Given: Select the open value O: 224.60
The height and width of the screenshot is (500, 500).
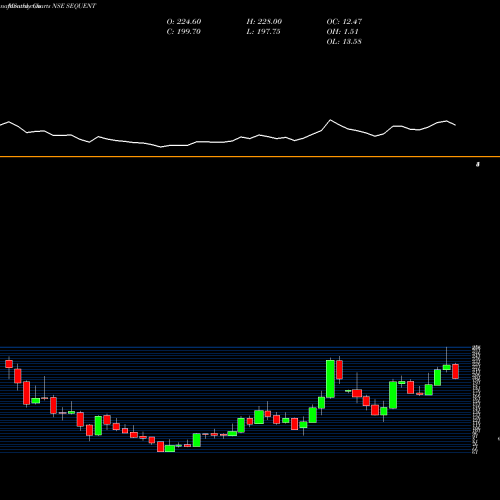Looking at the screenshot, I should (x=184, y=22).
